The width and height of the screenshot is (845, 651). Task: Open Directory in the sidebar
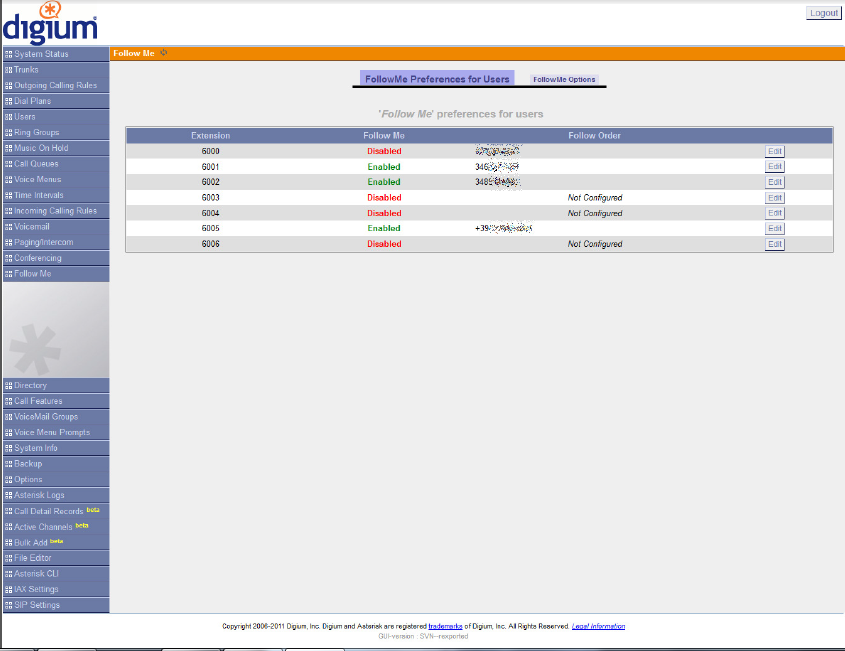coord(56,385)
